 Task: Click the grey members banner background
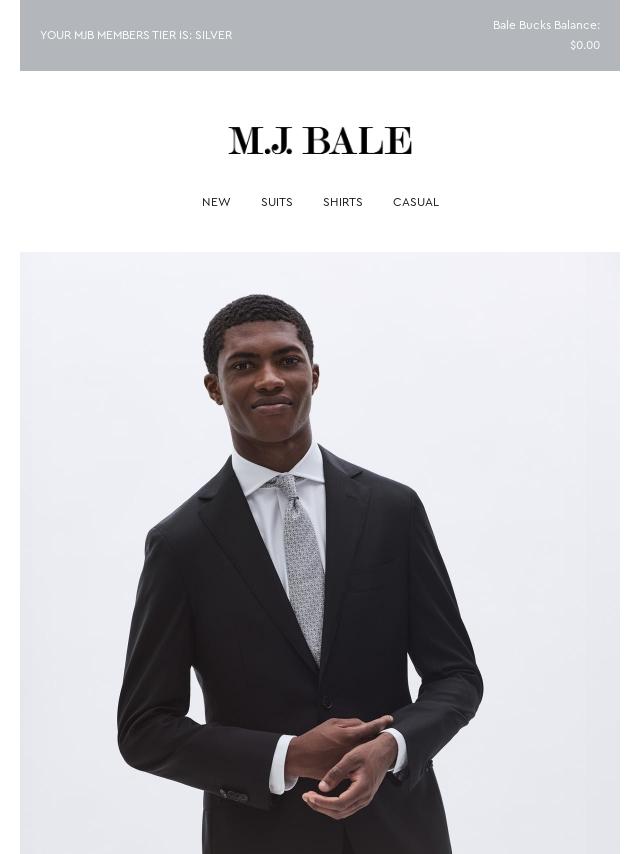[x=320, y=35]
